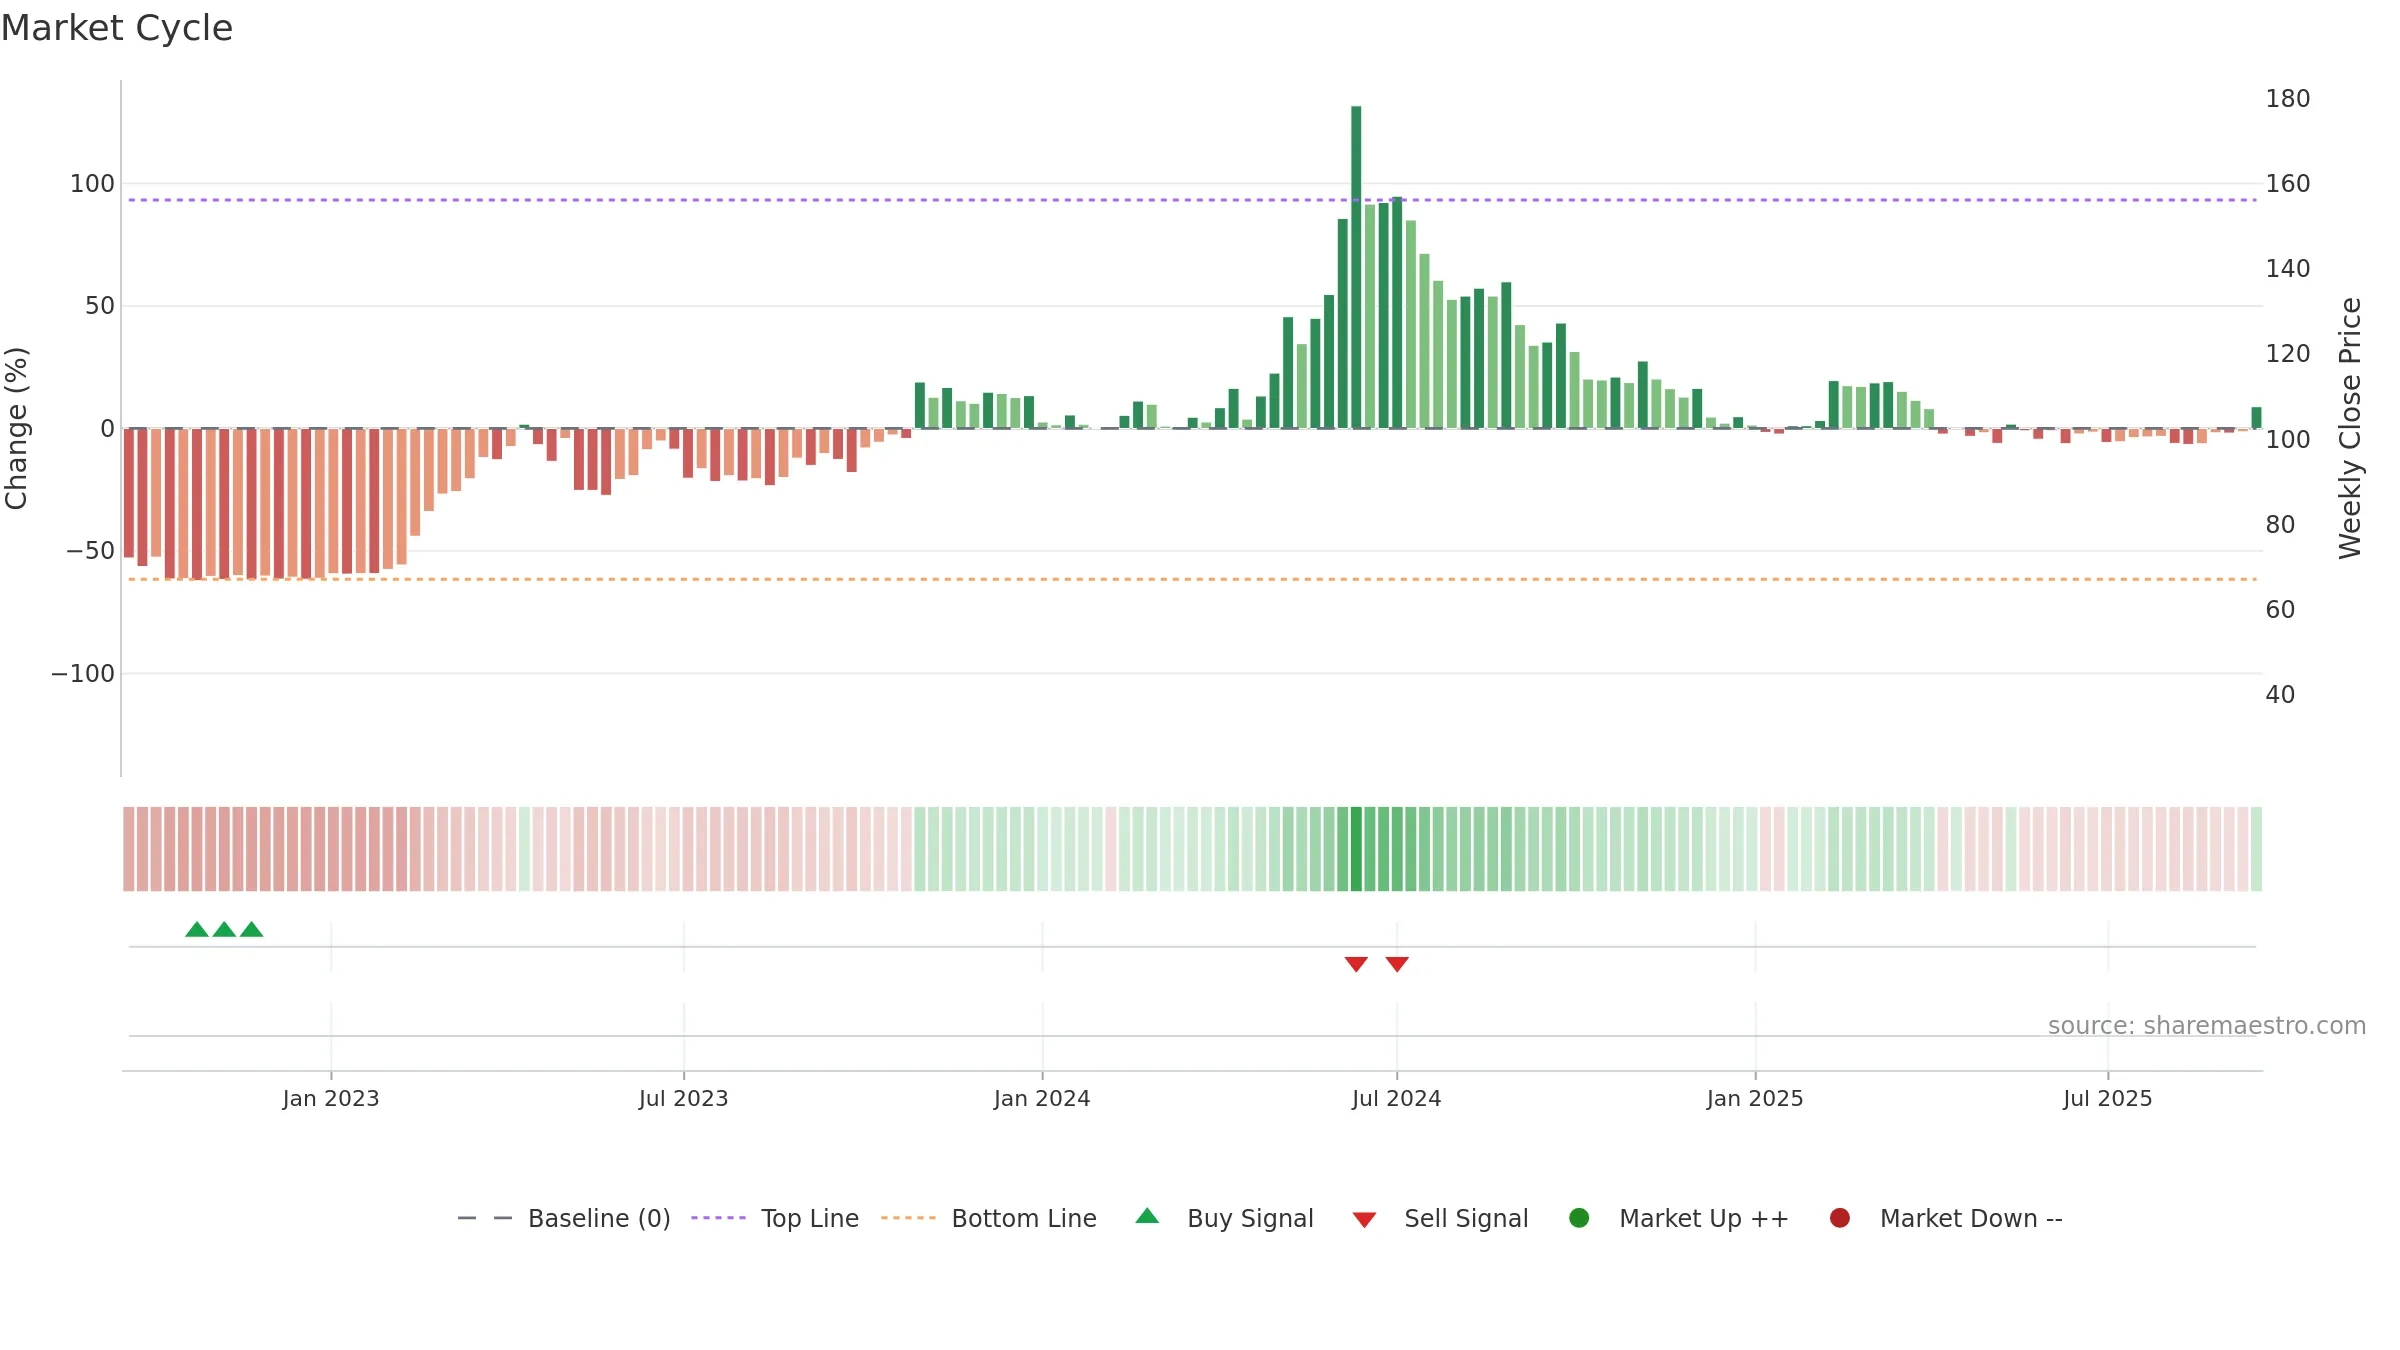
Task: Click the source: sharemaestro.com text
Action: [x=2207, y=1026]
